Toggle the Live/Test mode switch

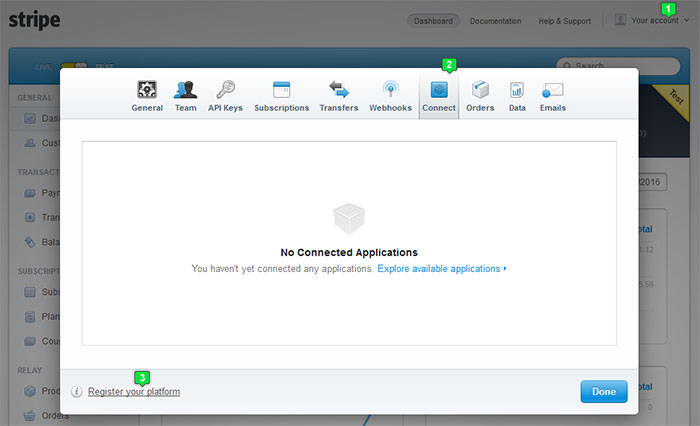74,66
